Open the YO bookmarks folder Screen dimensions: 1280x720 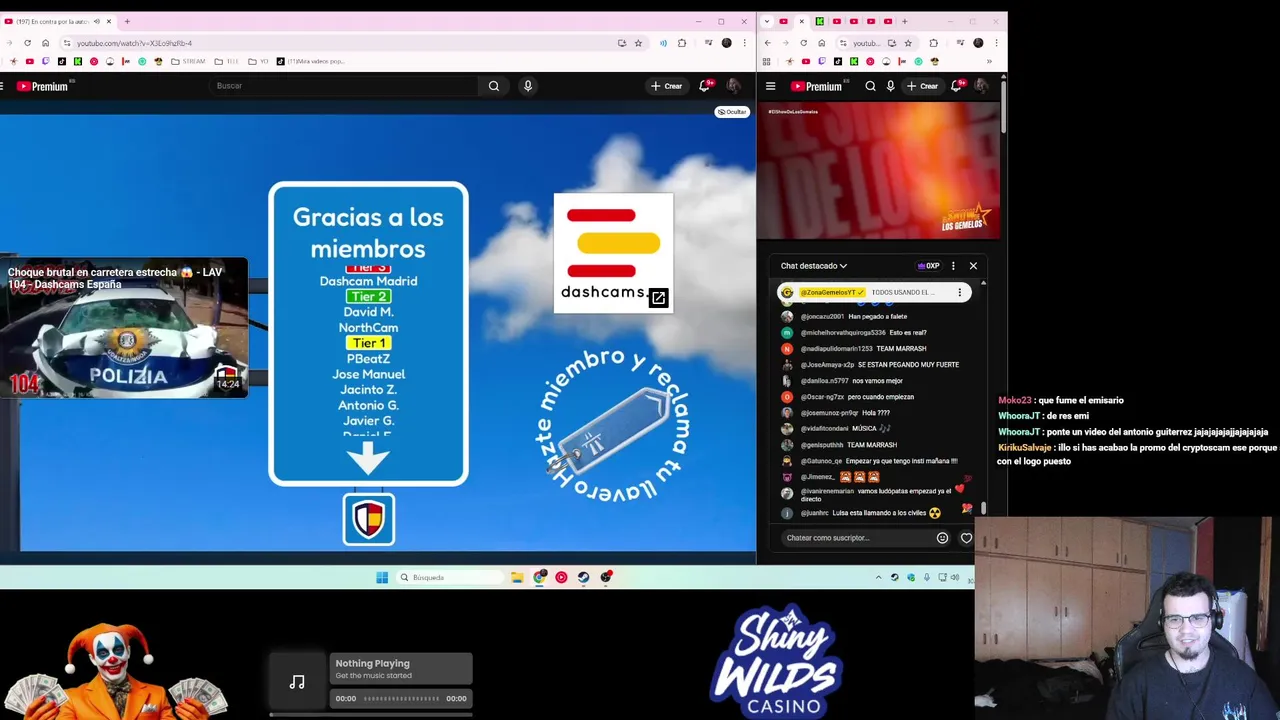[x=258, y=61]
